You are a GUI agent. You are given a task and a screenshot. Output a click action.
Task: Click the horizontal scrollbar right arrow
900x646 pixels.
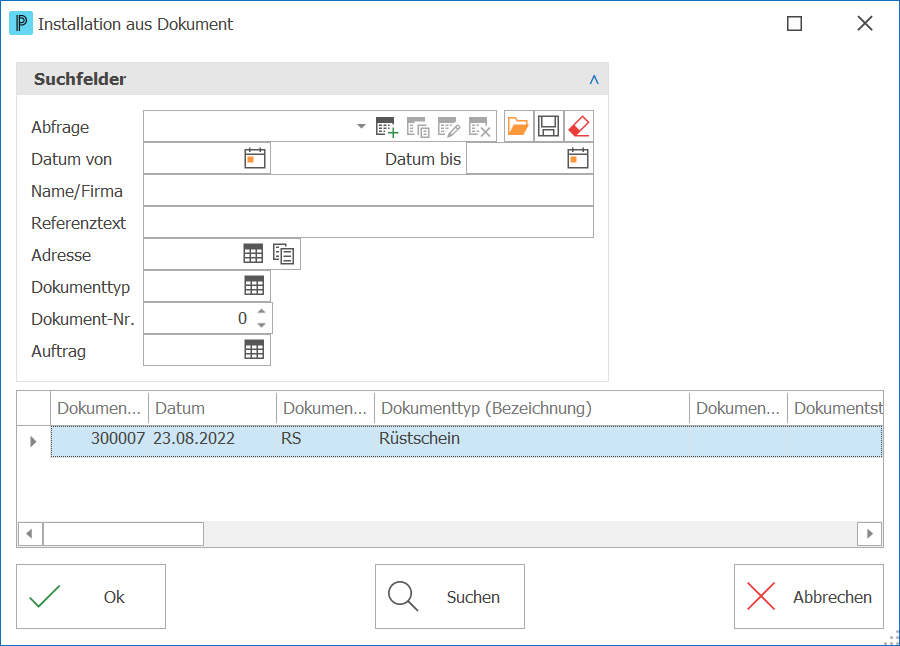(870, 534)
